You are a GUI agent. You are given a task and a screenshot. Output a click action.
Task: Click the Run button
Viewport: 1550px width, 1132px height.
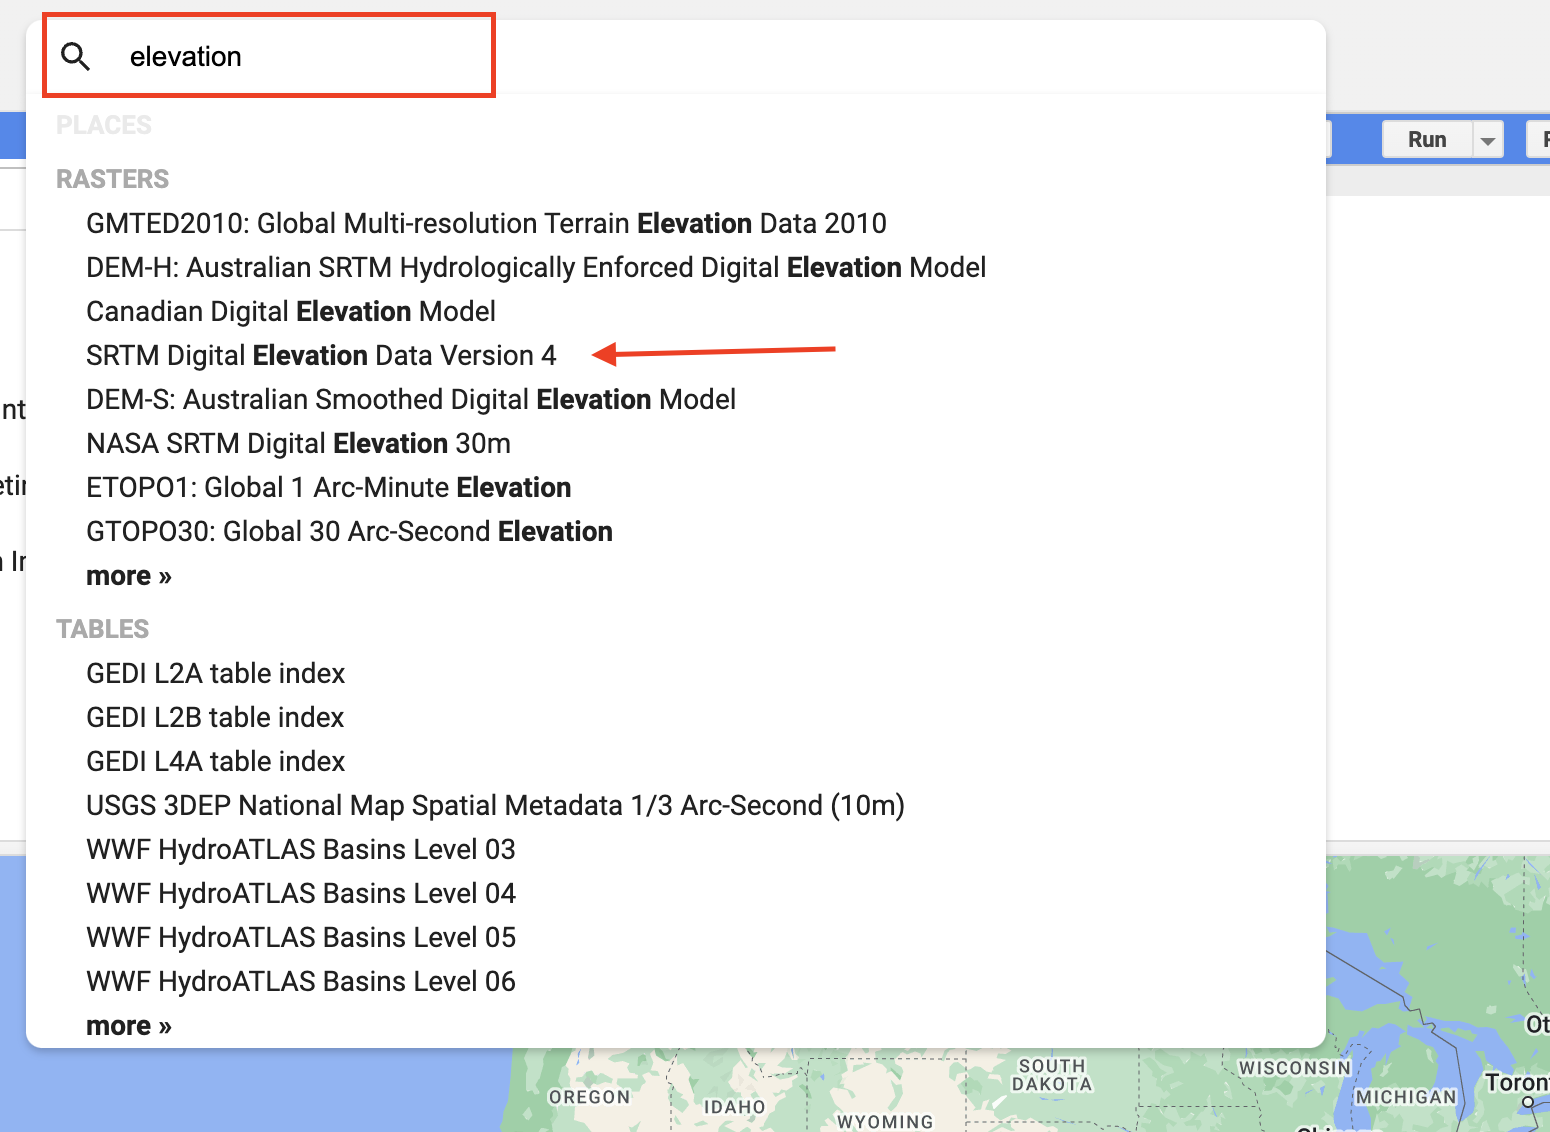pyautogui.click(x=1427, y=139)
